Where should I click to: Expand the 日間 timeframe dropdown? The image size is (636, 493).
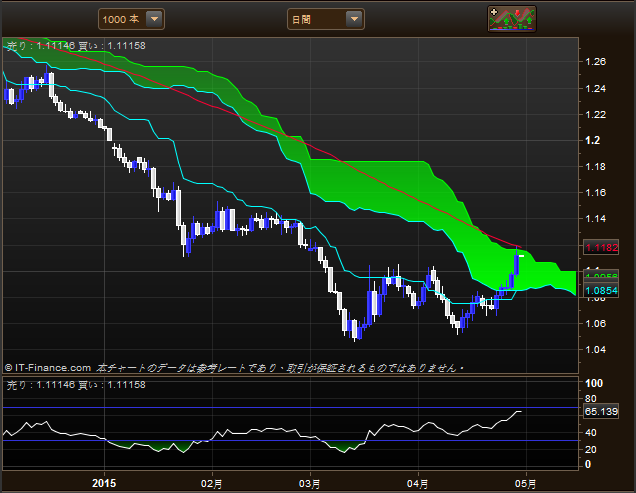(x=325, y=19)
